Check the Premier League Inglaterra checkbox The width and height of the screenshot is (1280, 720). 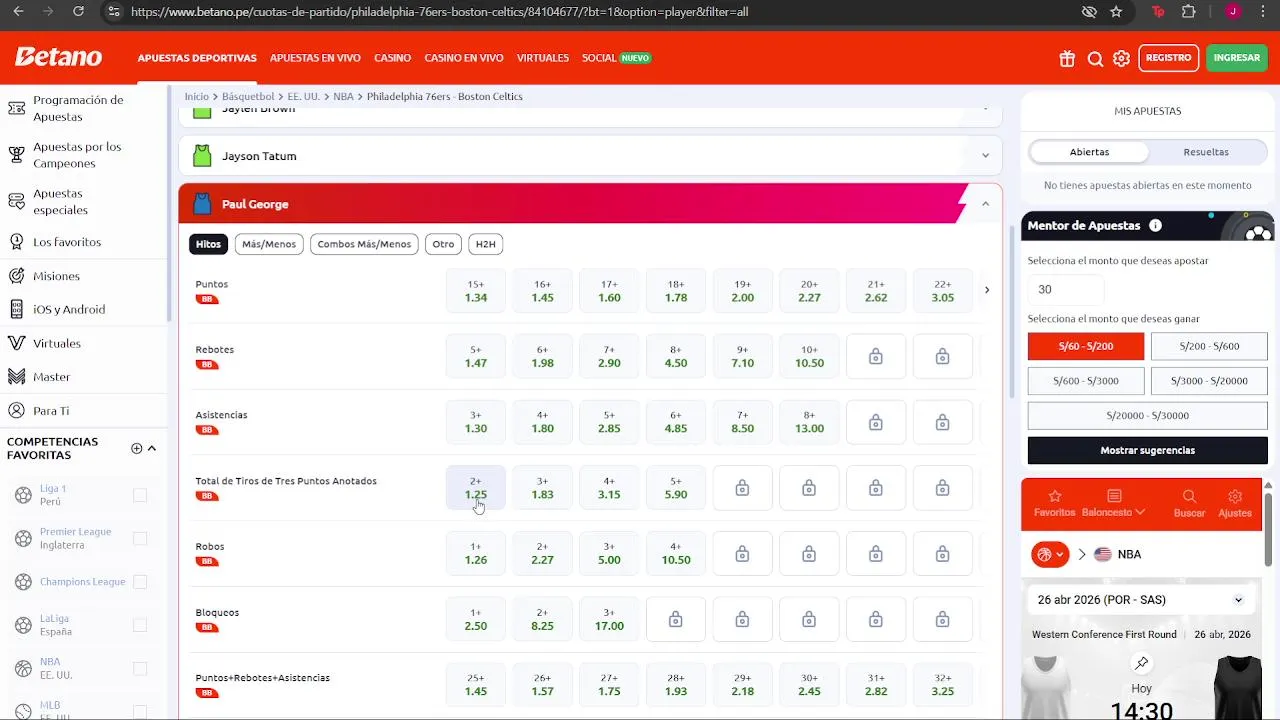click(x=140, y=538)
